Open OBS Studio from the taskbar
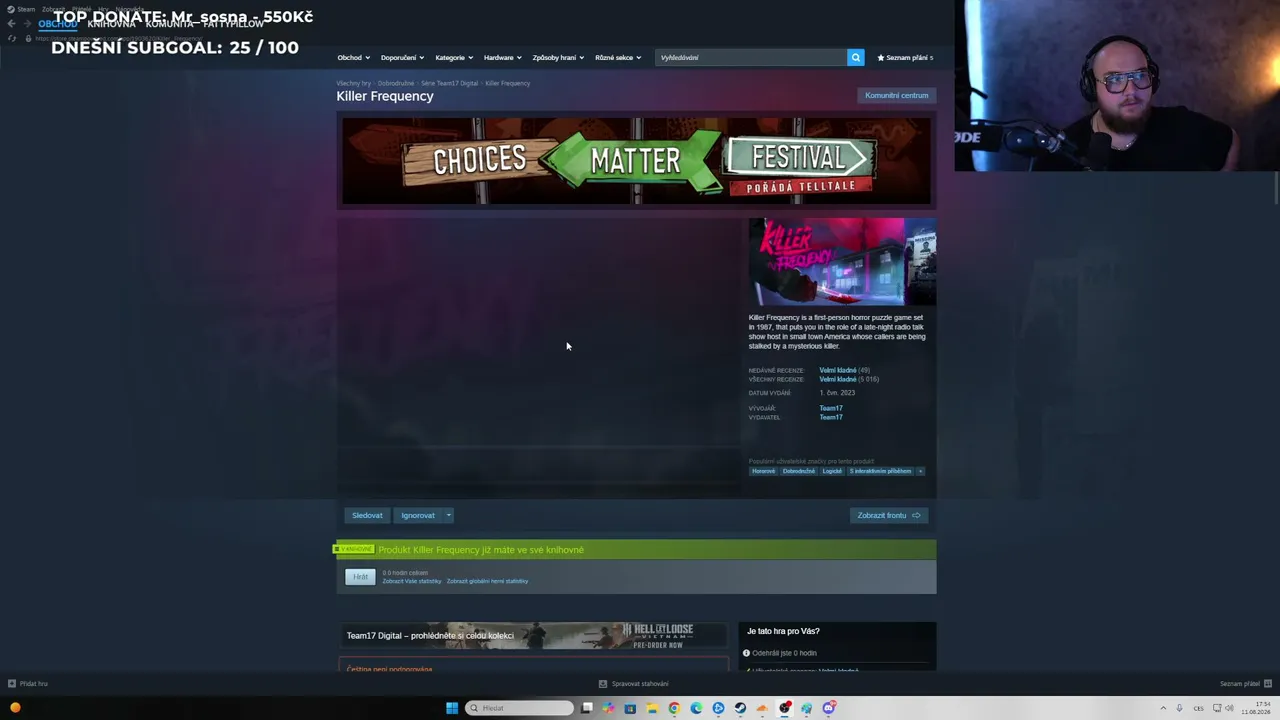 tap(784, 708)
